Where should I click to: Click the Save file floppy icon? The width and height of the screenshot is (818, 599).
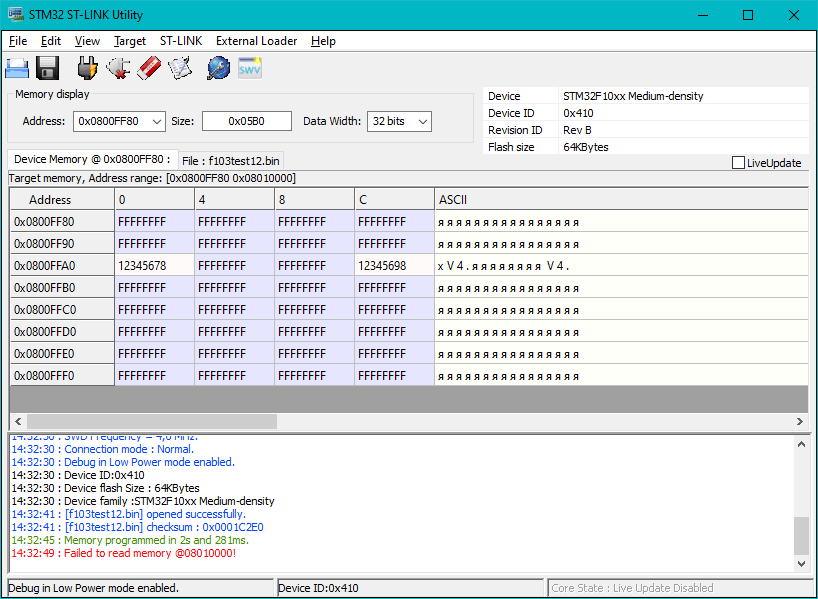[x=47, y=68]
